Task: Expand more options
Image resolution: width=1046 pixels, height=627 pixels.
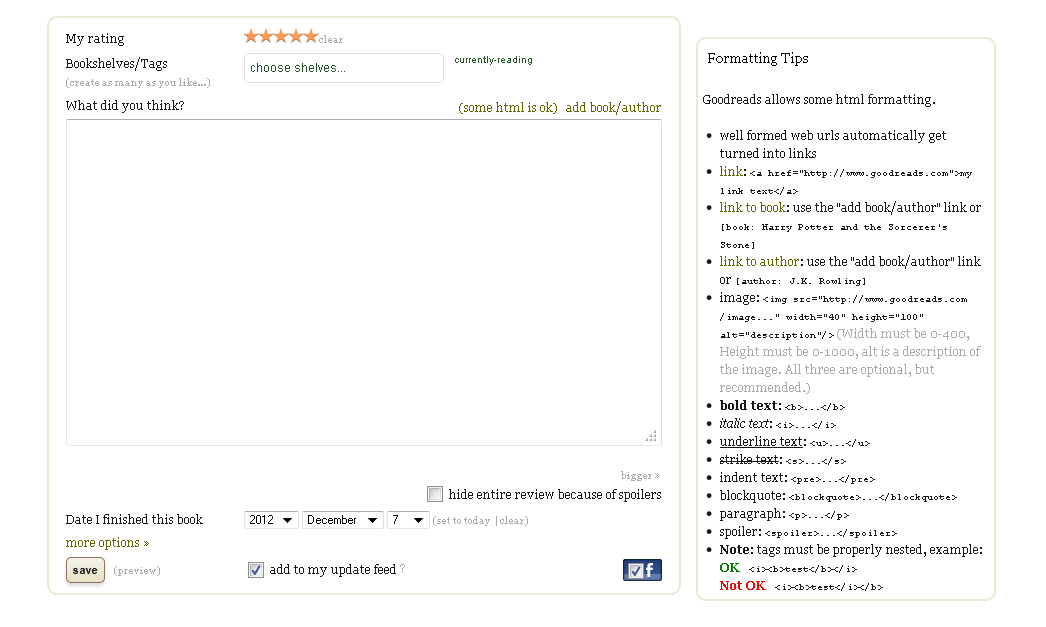Action: pyautogui.click(x=107, y=543)
